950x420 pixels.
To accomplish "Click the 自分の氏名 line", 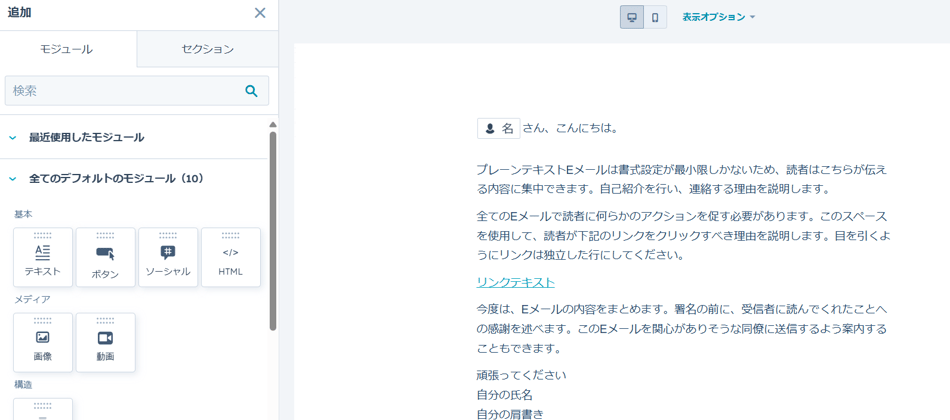I will (505, 395).
